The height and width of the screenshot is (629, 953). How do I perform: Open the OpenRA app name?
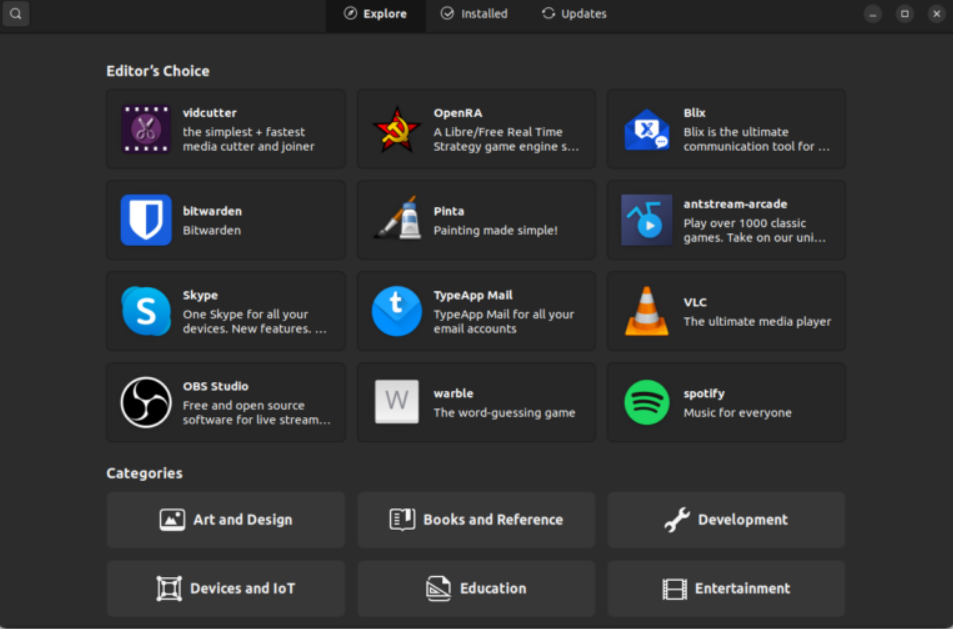(x=458, y=112)
